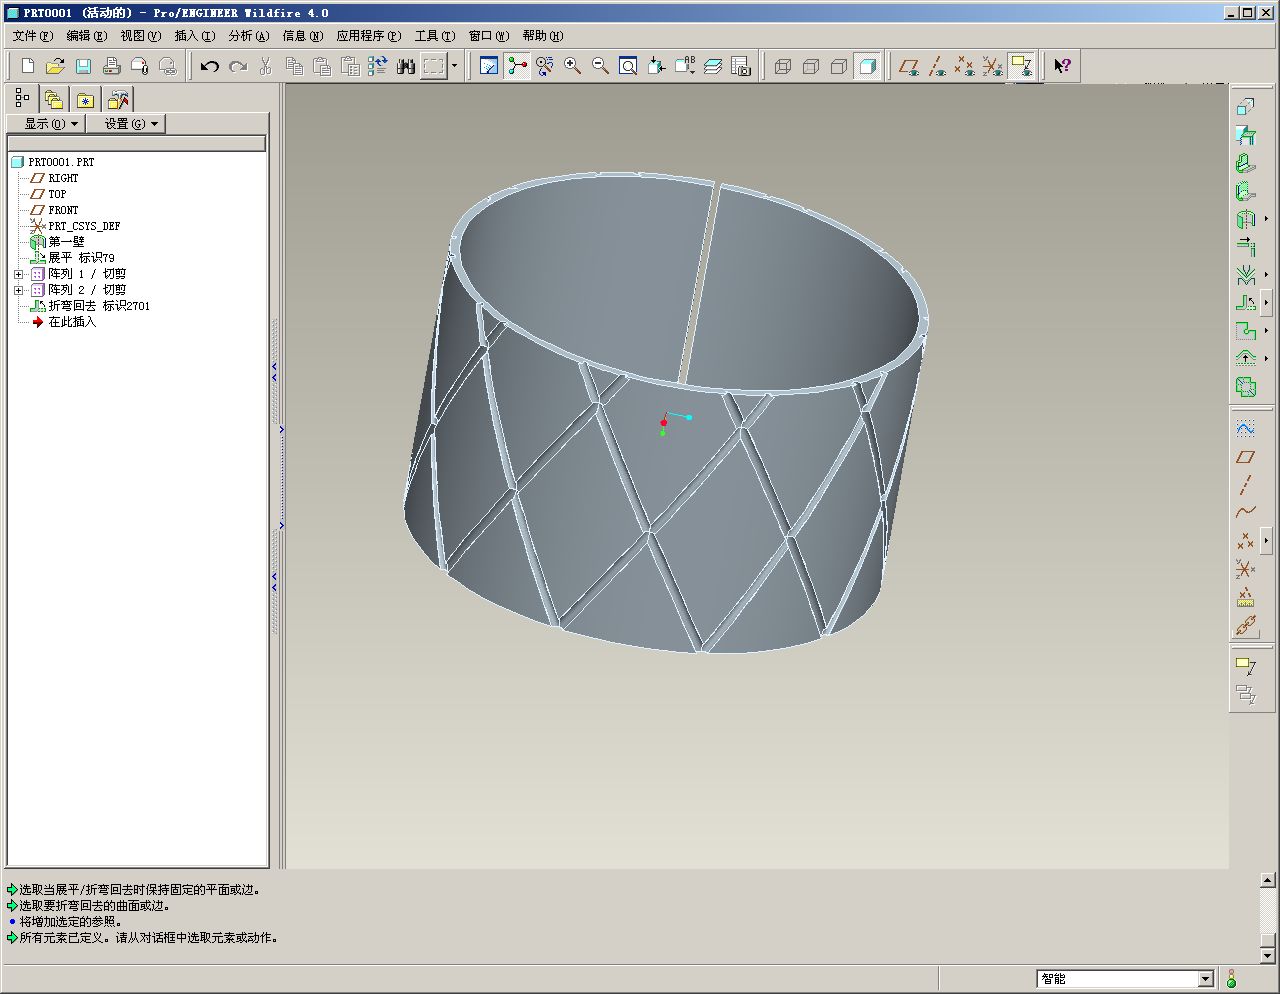Open a file with the folder icon
Image resolution: width=1280 pixels, height=994 pixels.
pos(56,66)
